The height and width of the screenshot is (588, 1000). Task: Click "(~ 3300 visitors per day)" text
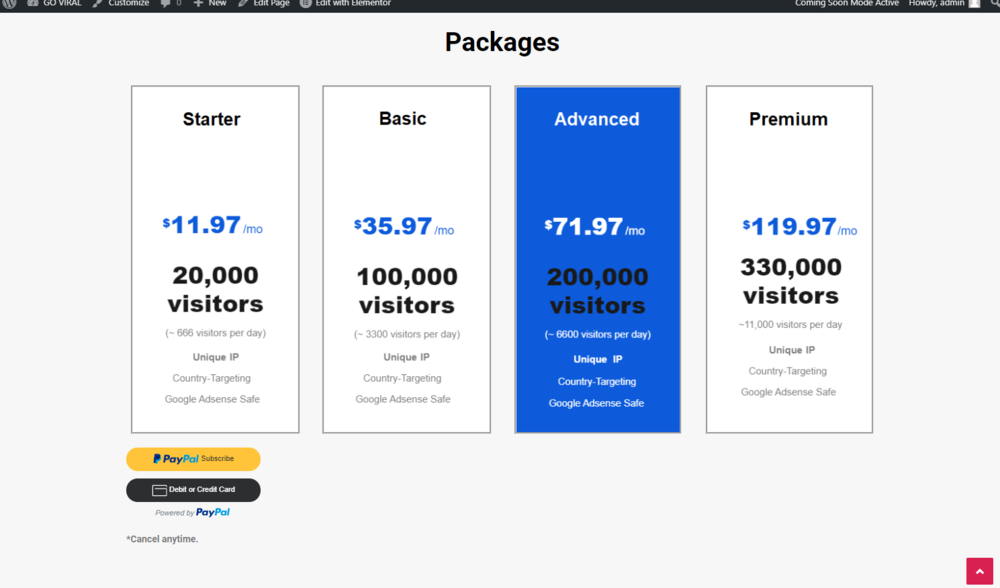click(407, 334)
